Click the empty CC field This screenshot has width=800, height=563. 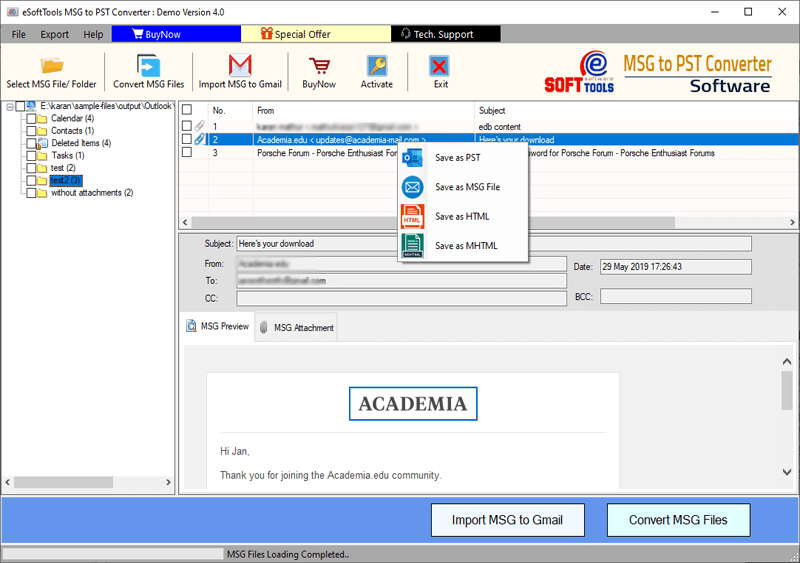point(401,298)
